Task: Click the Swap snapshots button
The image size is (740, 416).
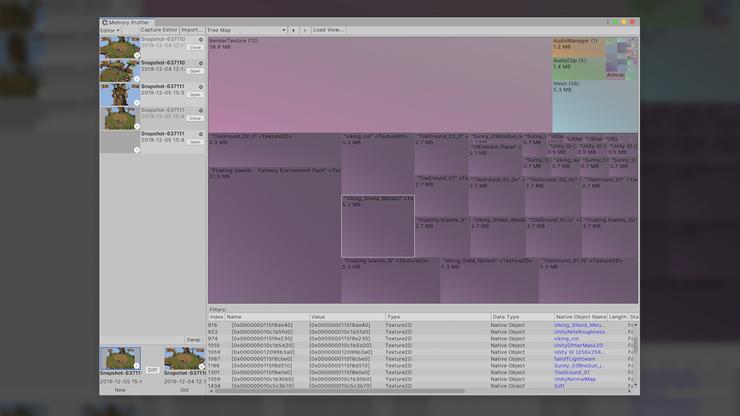Action: [193, 340]
